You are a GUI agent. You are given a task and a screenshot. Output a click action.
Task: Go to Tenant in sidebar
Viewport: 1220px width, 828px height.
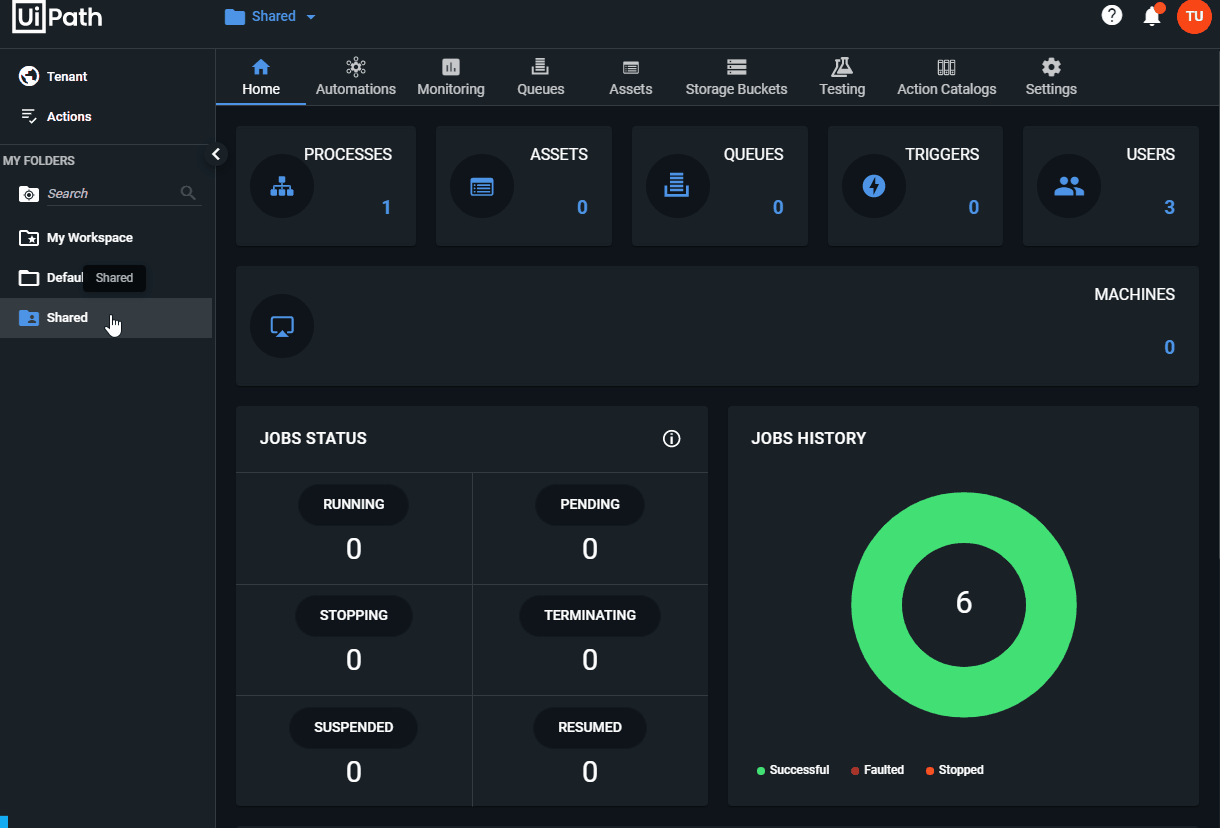(x=54, y=76)
